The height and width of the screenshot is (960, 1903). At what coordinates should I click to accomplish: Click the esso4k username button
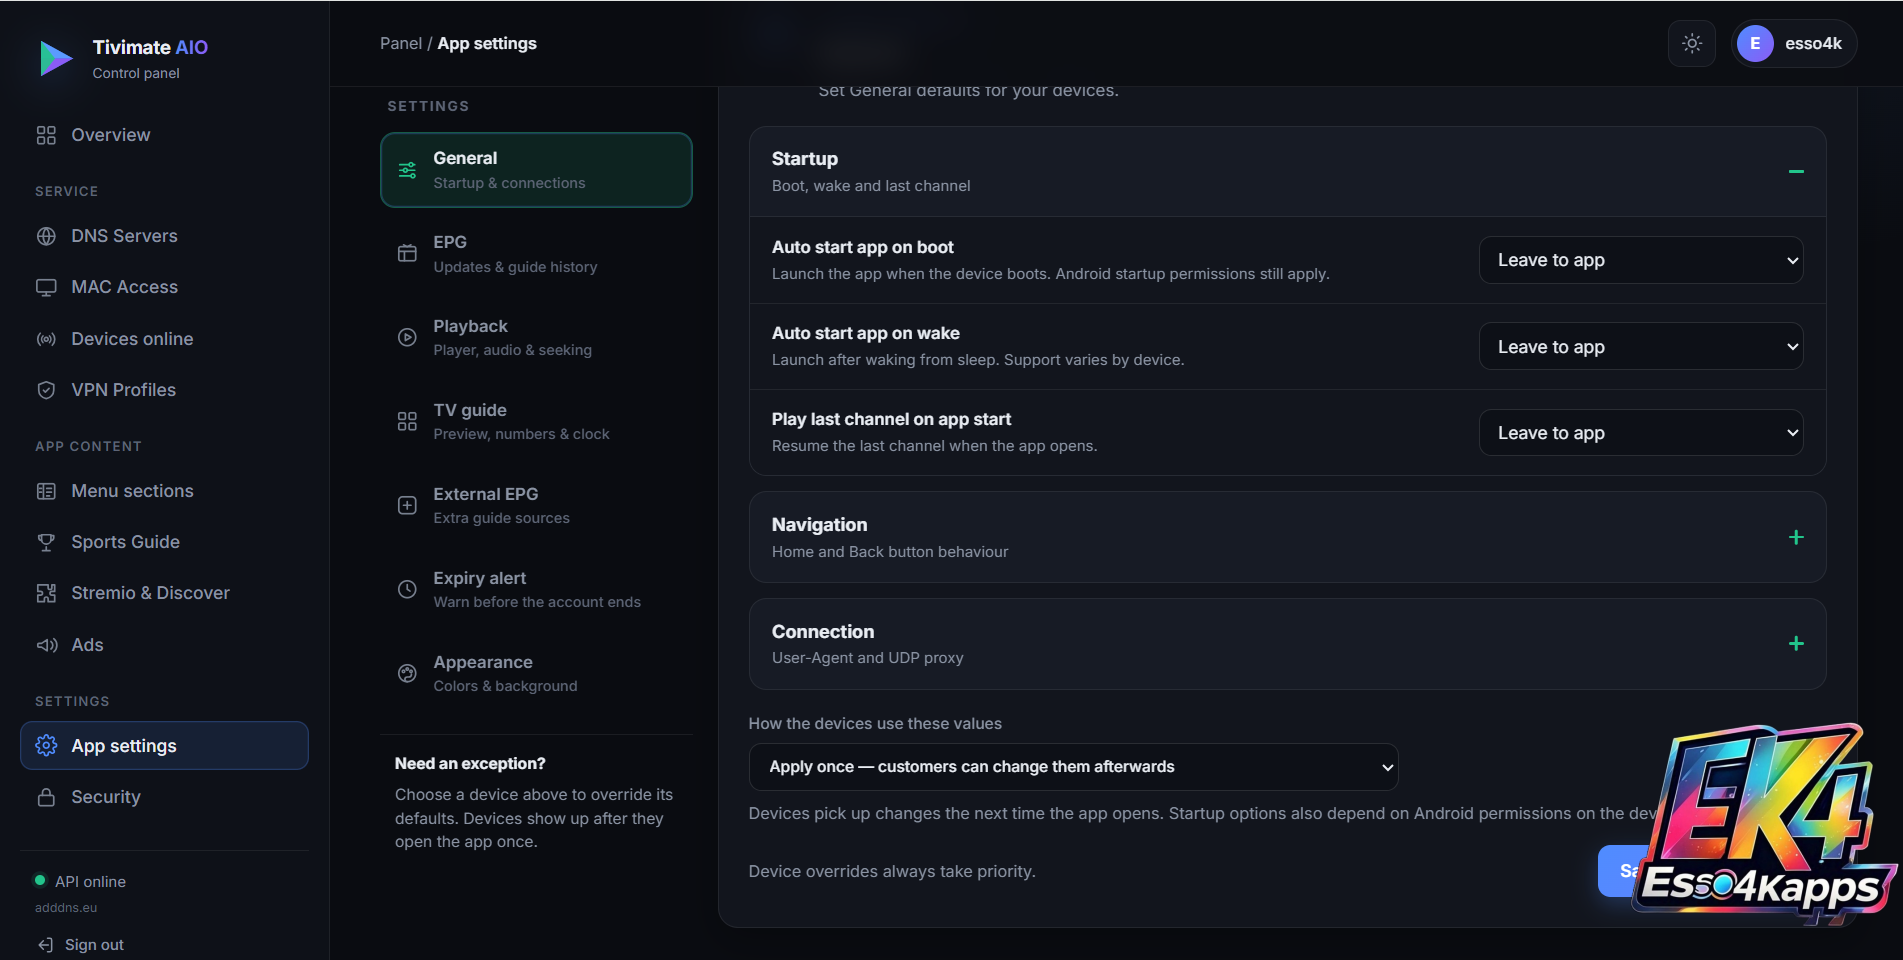[1794, 44]
